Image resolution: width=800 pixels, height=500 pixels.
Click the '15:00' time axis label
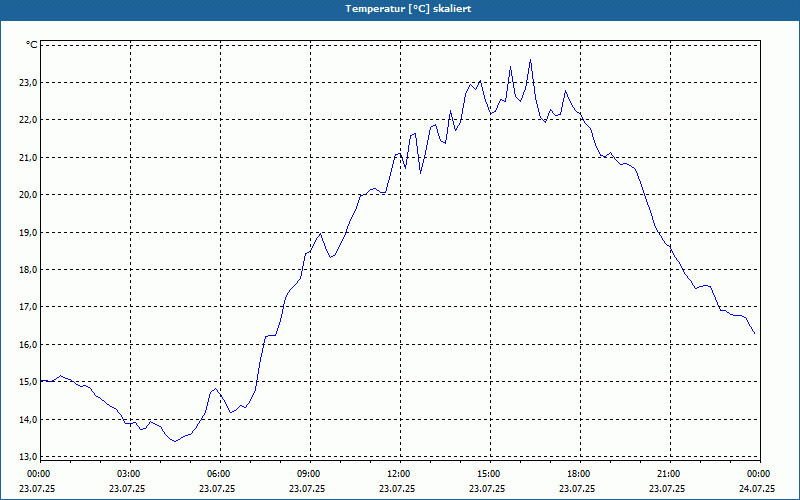coord(490,474)
